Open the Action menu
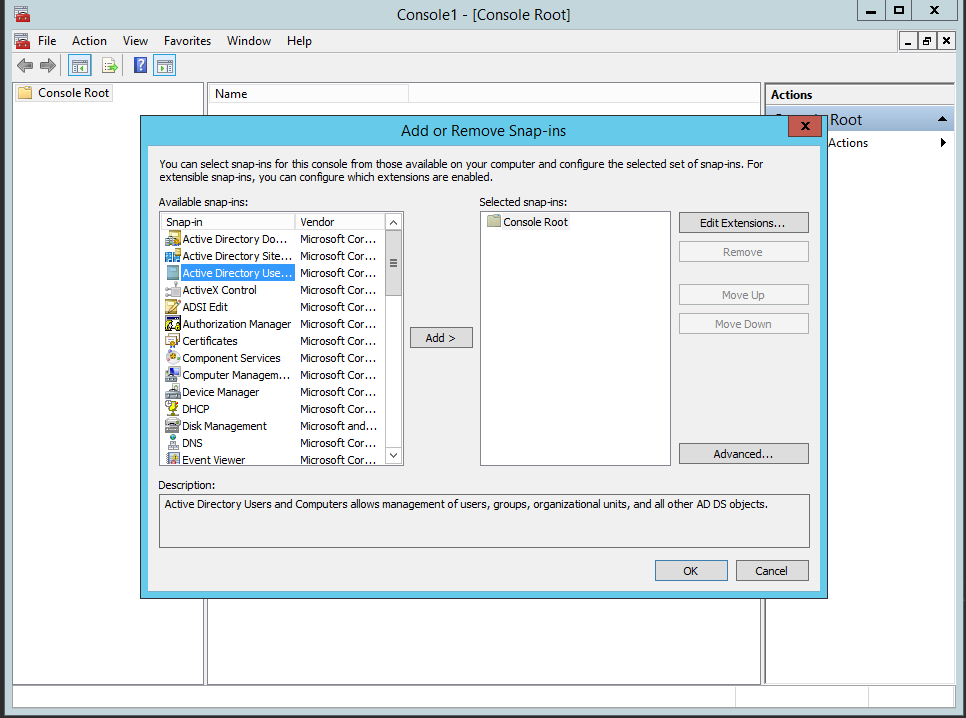The width and height of the screenshot is (966, 718). tap(89, 41)
